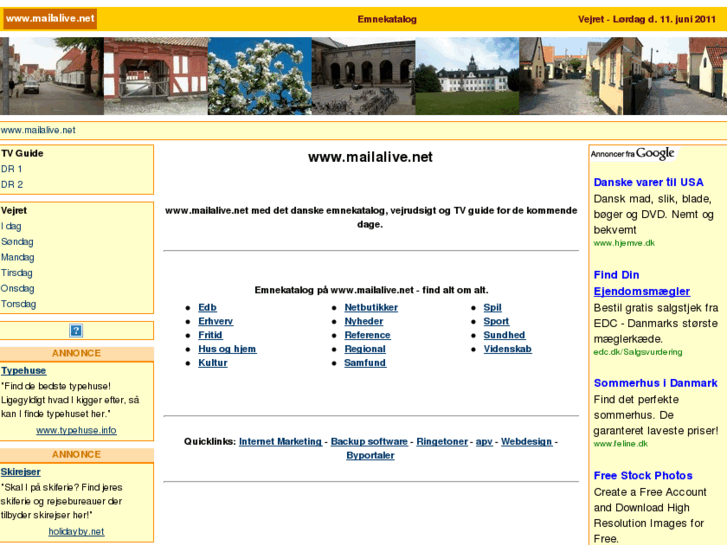Open the Nyheder category

(x=364, y=321)
